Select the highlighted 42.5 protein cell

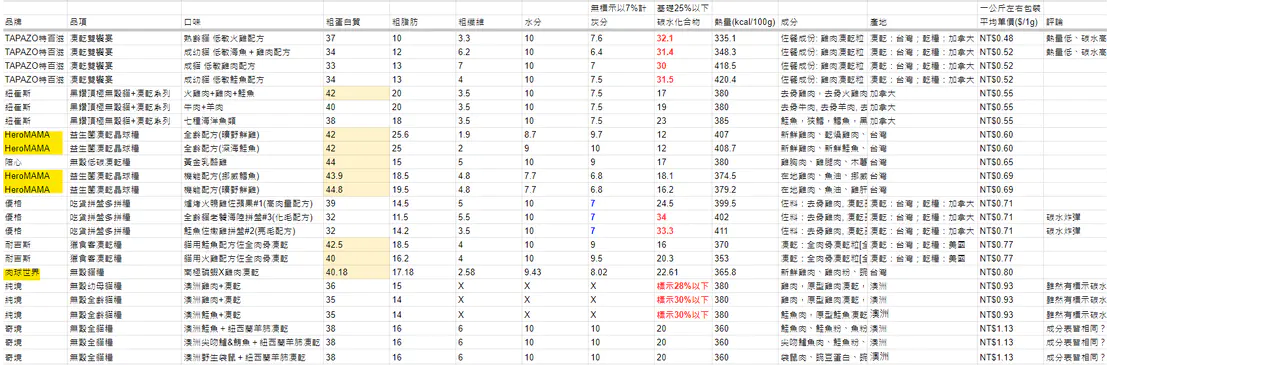point(357,244)
